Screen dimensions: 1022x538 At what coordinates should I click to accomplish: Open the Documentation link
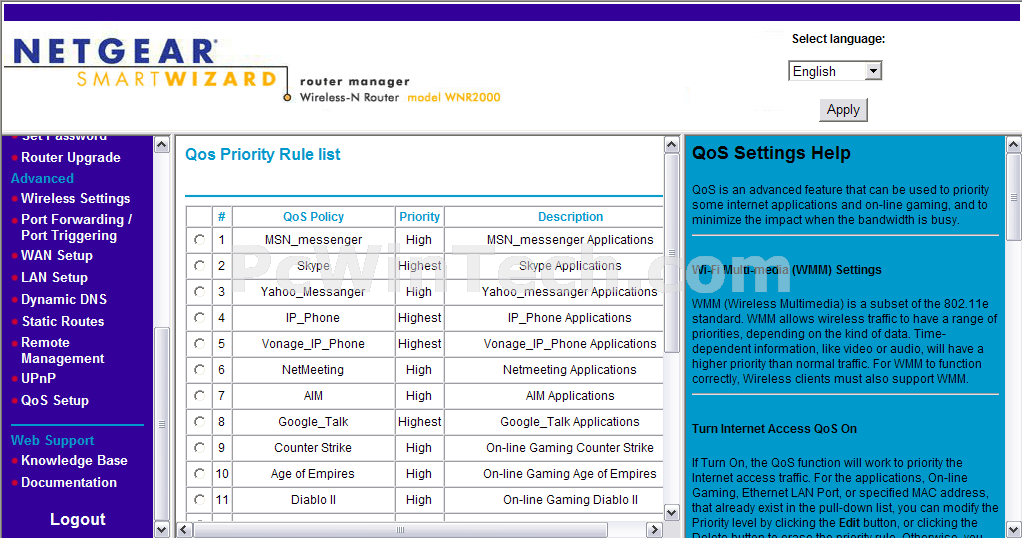coord(69,483)
